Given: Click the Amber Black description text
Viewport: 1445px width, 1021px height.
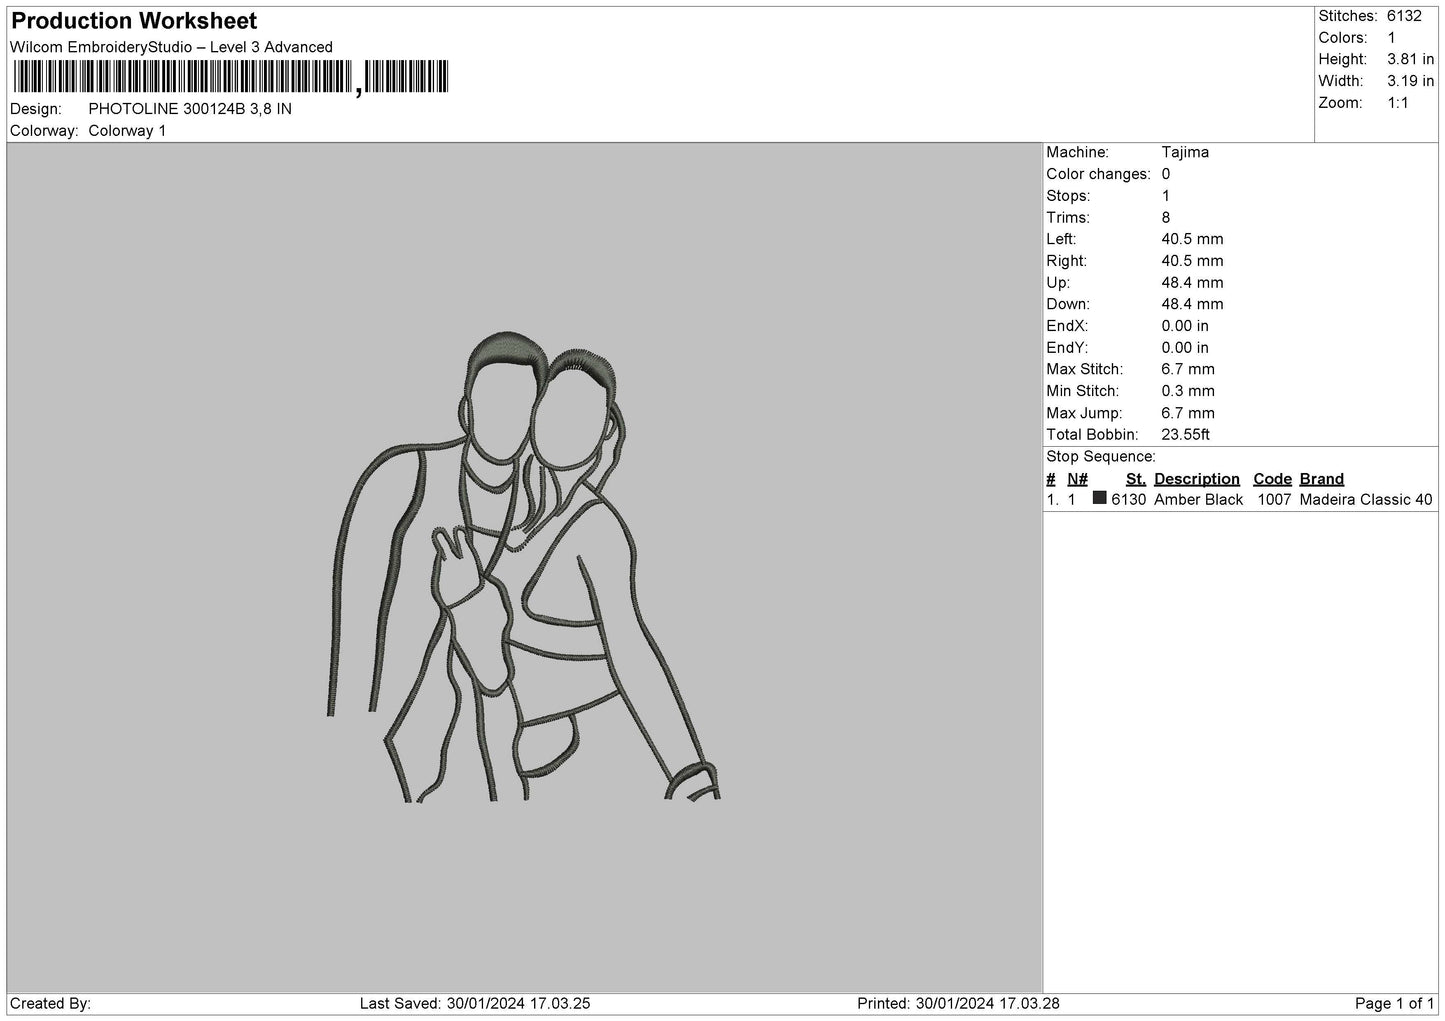Looking at the screenshot, I should tap(1198, 500).
